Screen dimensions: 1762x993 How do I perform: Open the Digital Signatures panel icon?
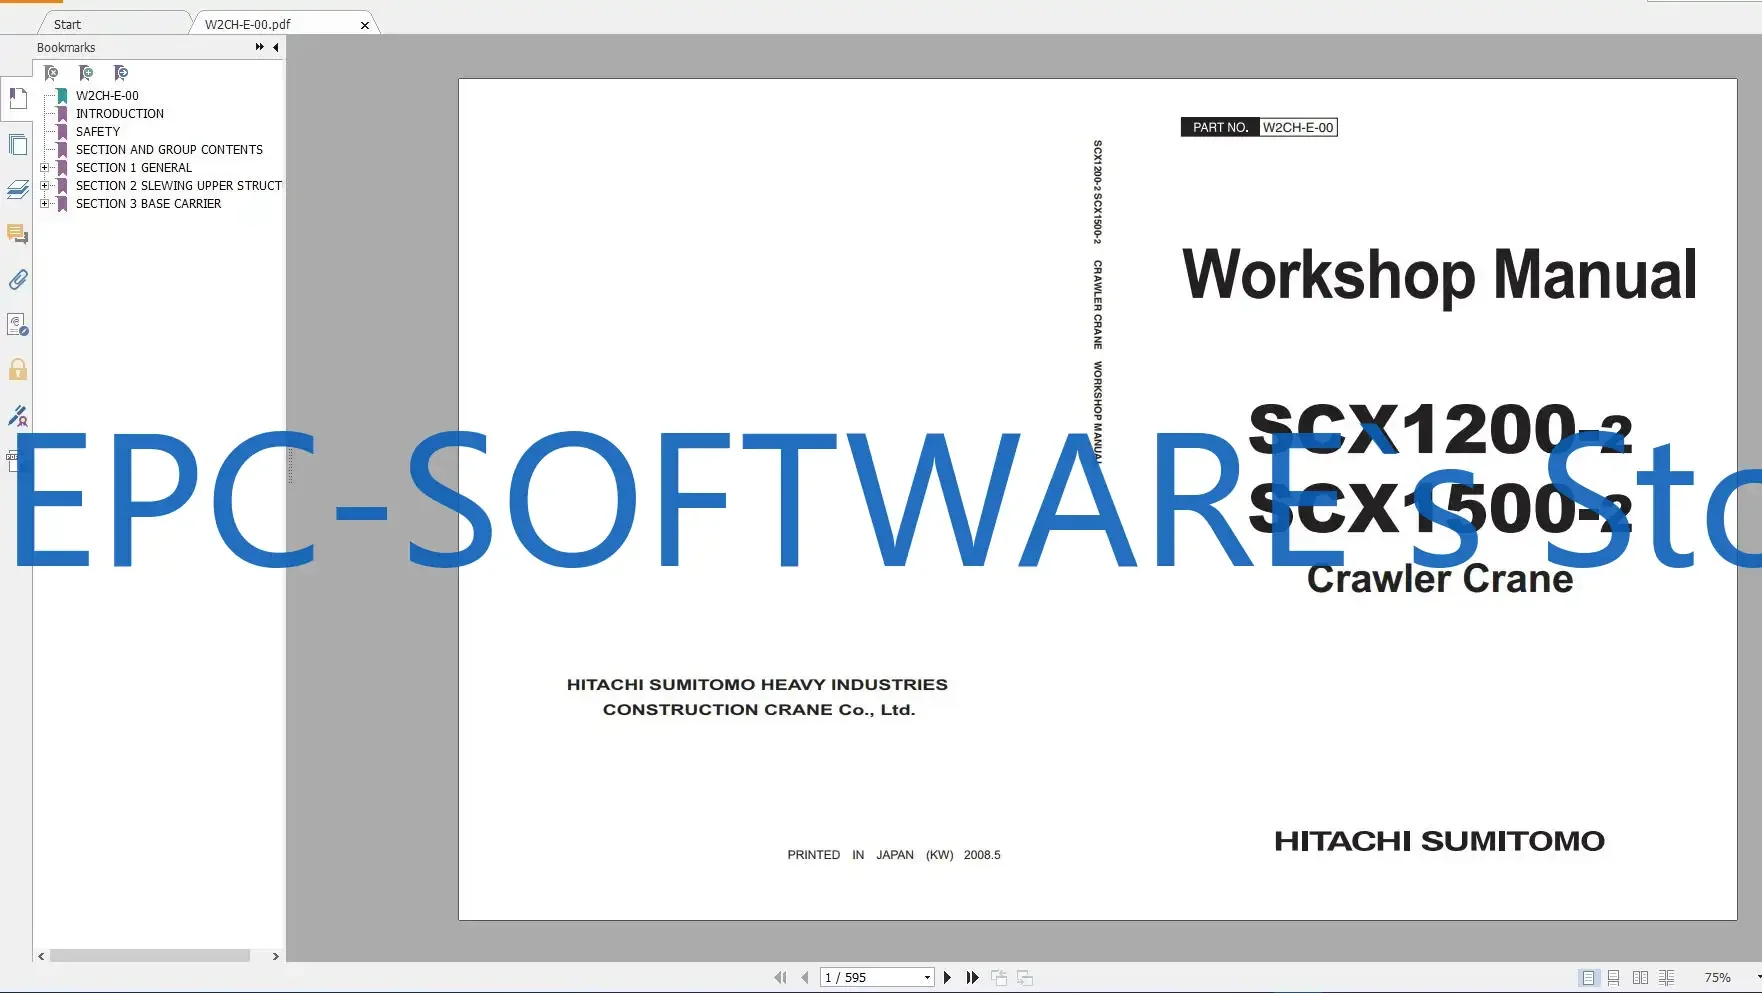pyautogui.click(x=18, y=324)
